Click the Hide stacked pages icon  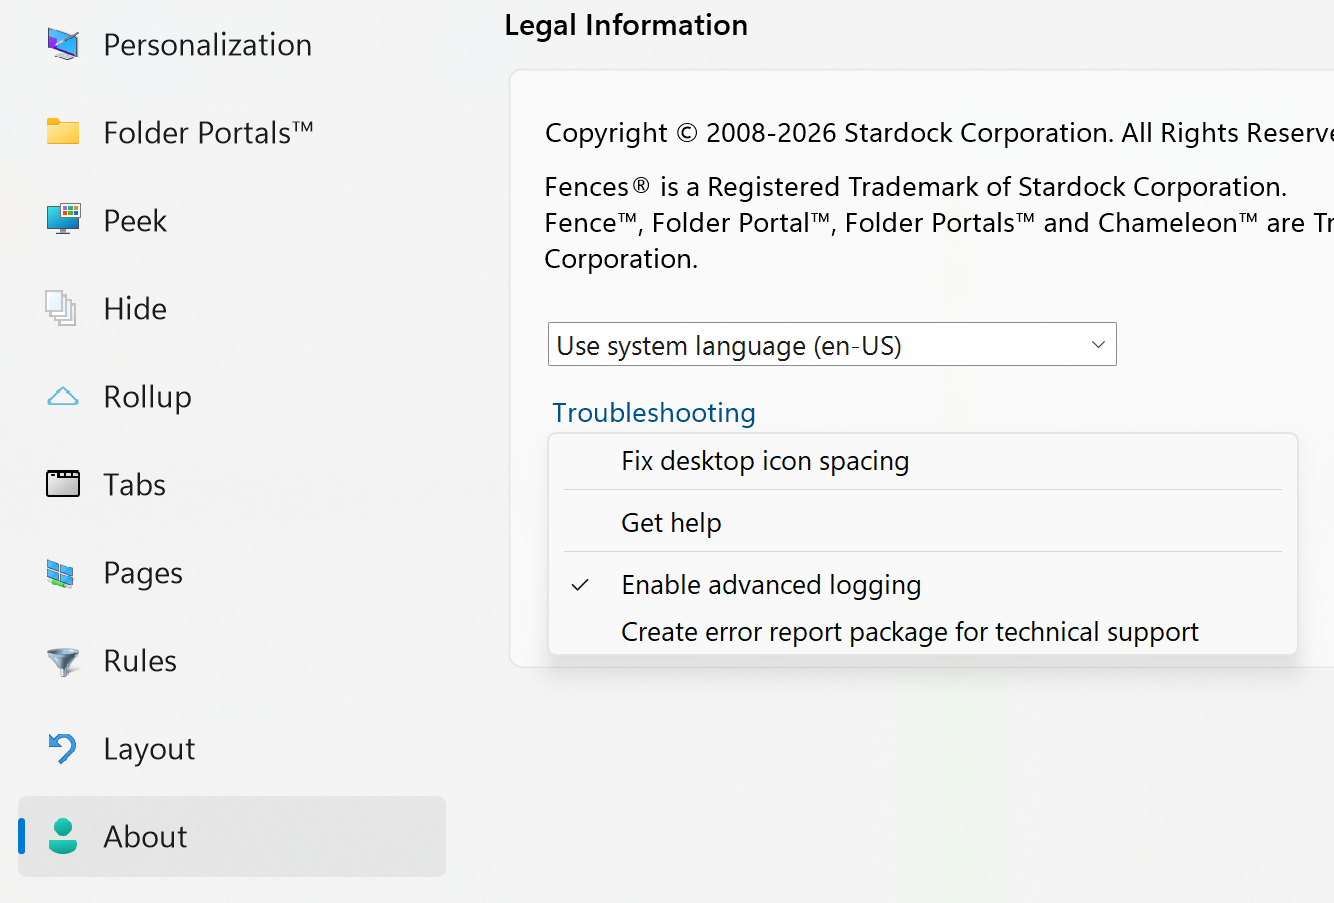[62, 308]
